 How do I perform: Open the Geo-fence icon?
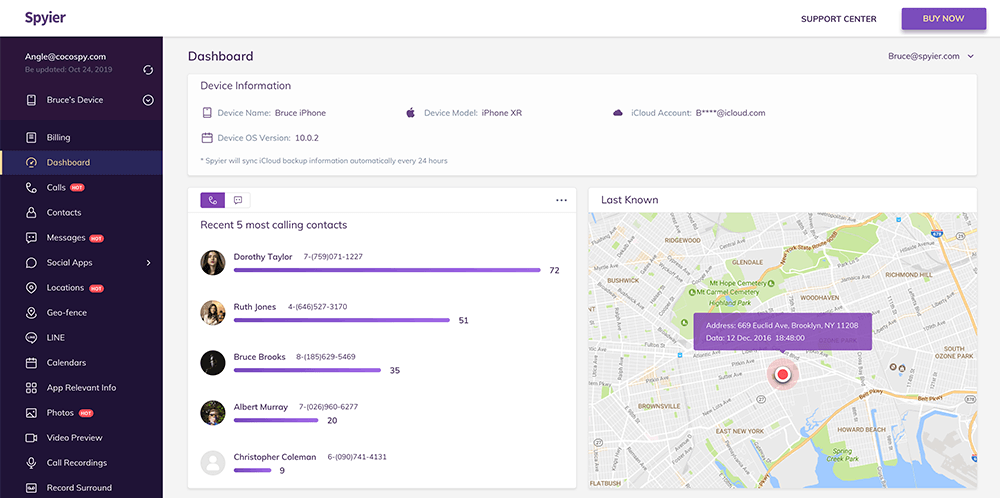(31, 312)
